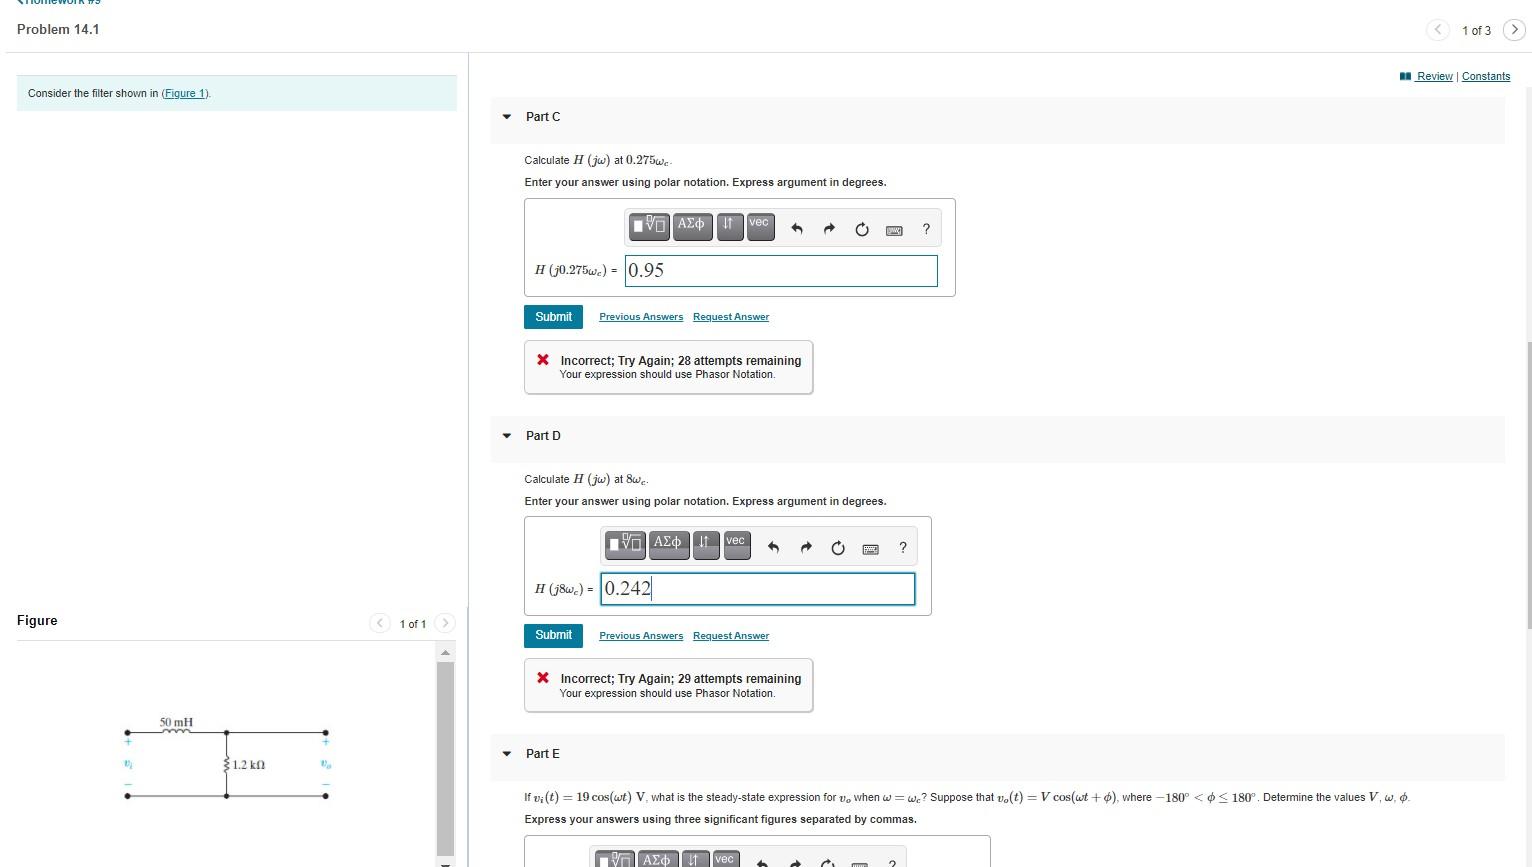This screenshot has width=1532, height=867.
Task: Undo last edit in Part D
Action: tap(773, 547)
